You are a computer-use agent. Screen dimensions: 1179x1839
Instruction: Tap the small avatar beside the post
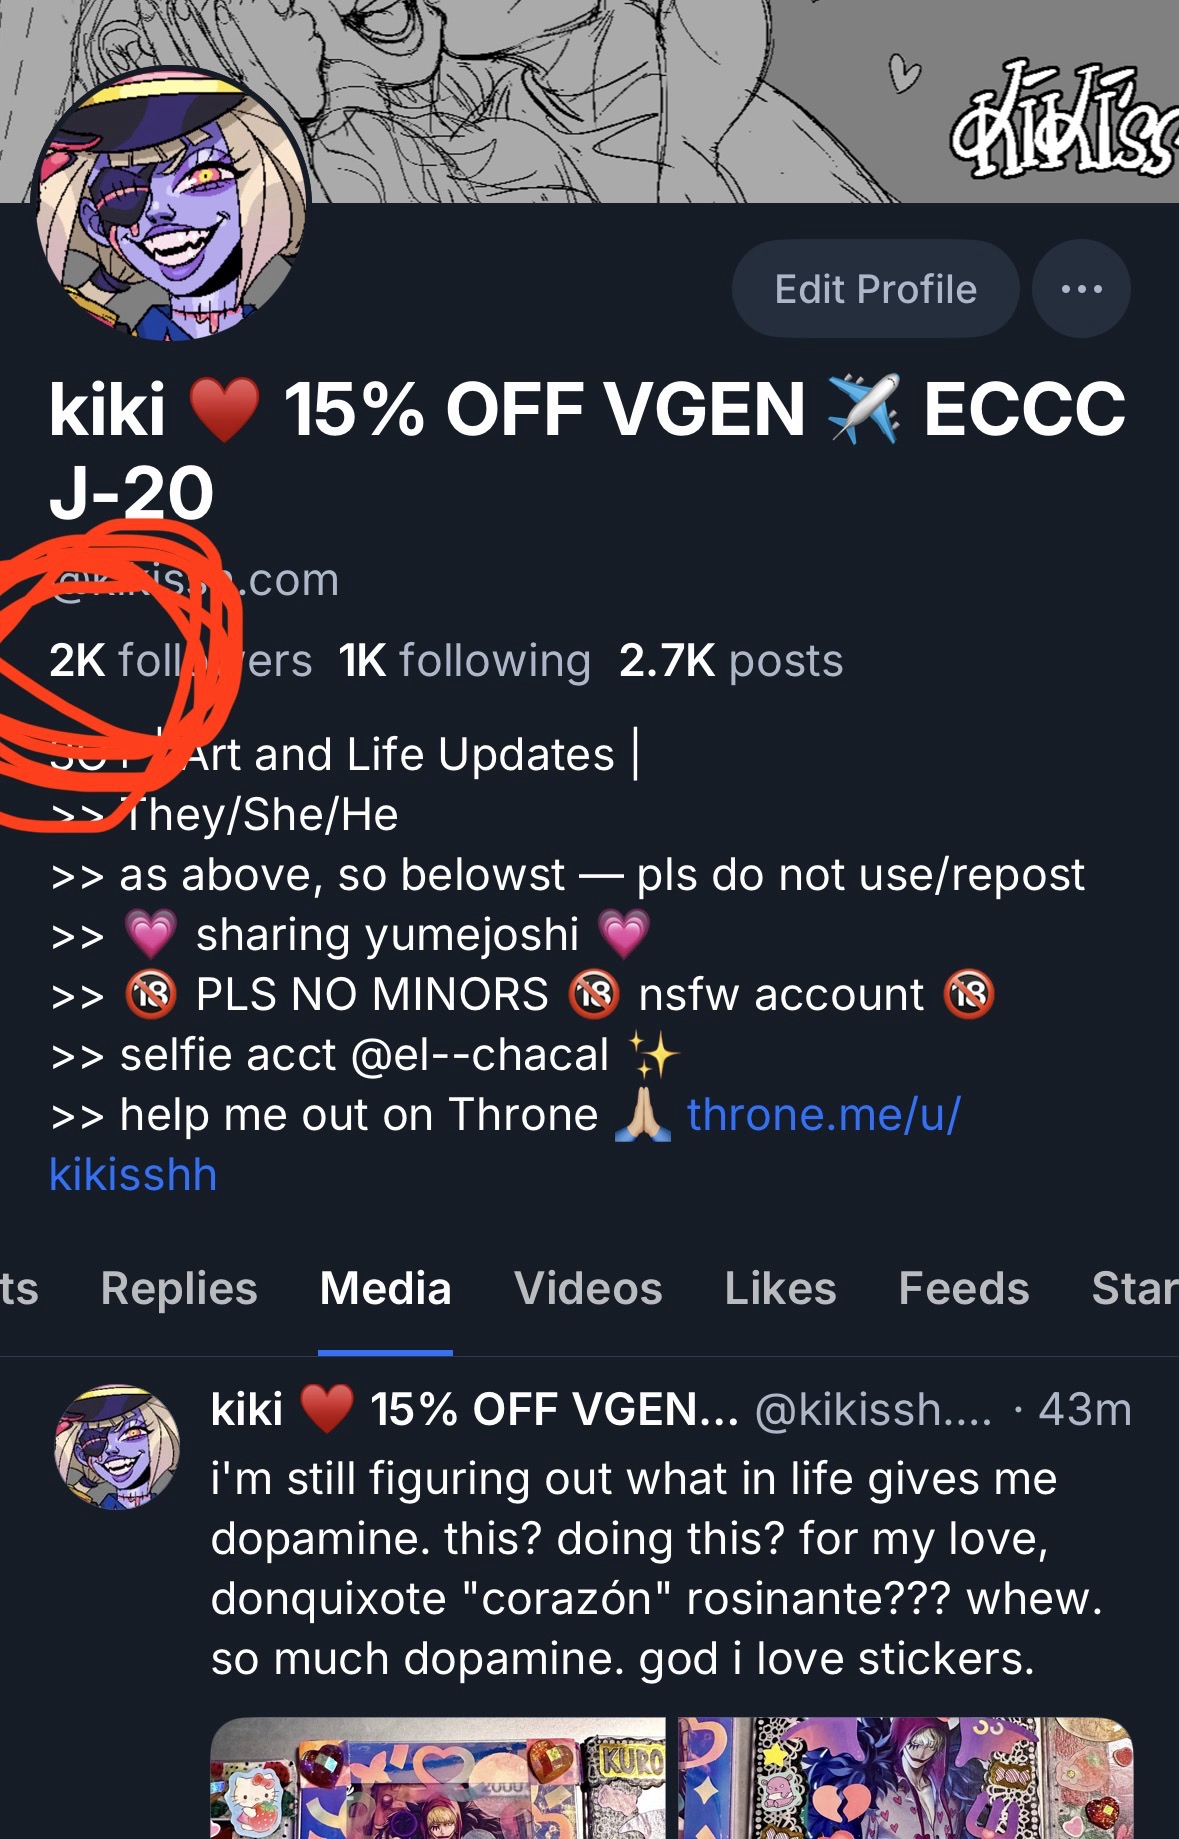click(x=117, y=1446)
